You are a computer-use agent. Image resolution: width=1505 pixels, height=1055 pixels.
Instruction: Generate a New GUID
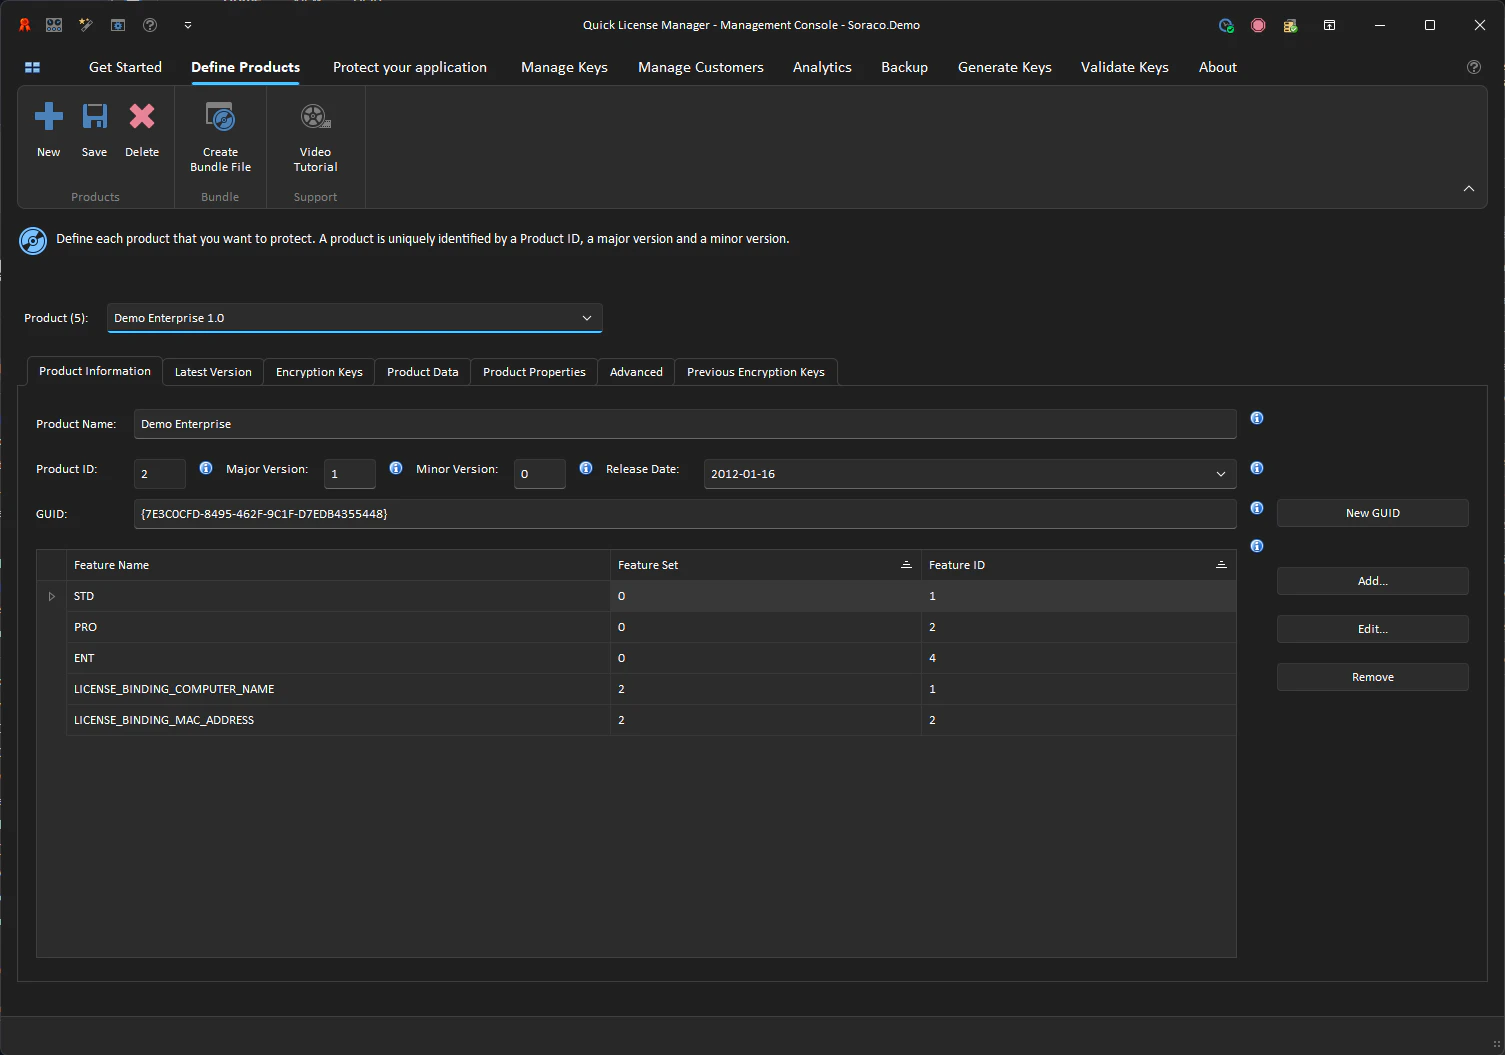click(1372, 512)
